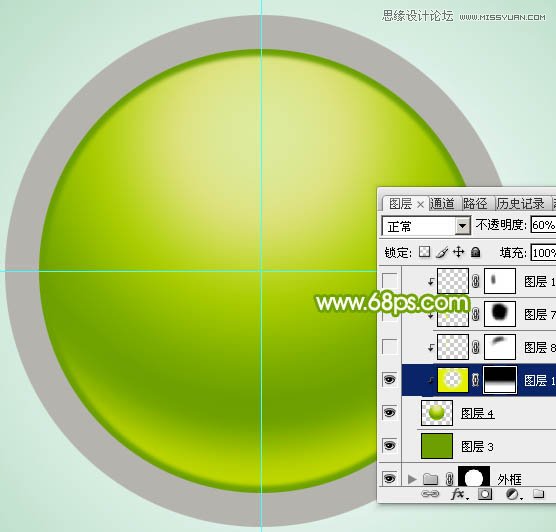
Task: Select the 图层 4 green sphere thumbnail
Action: [437, 413]
